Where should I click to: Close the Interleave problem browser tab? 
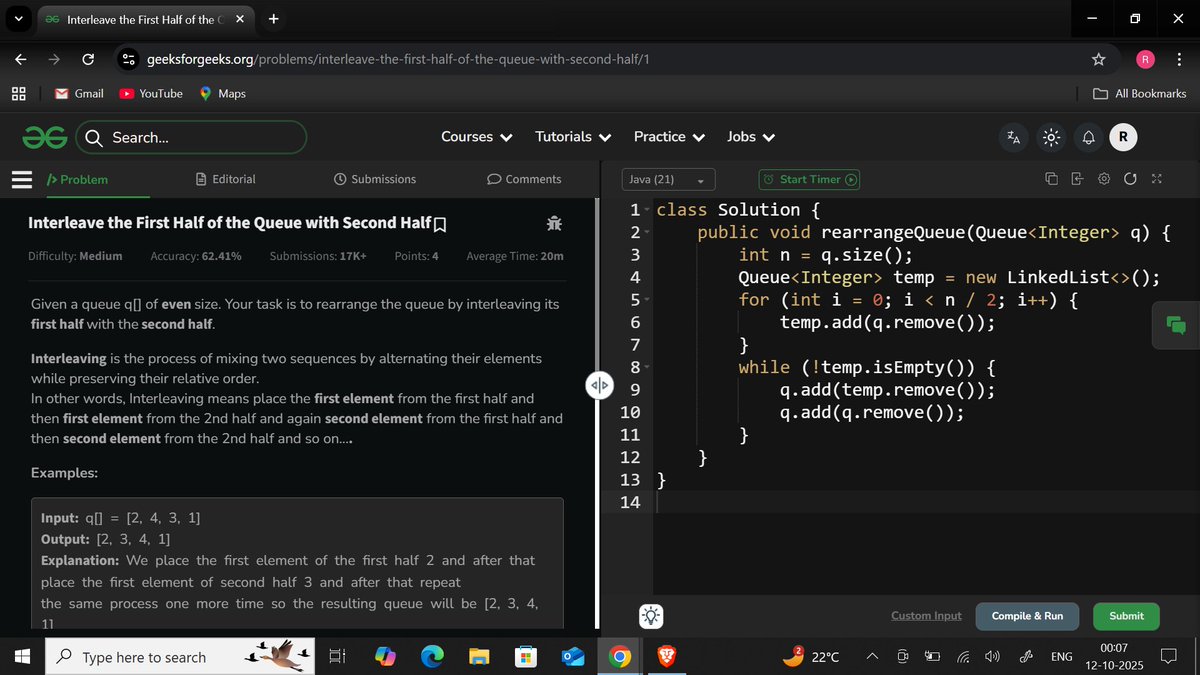(x=239, y=19)
